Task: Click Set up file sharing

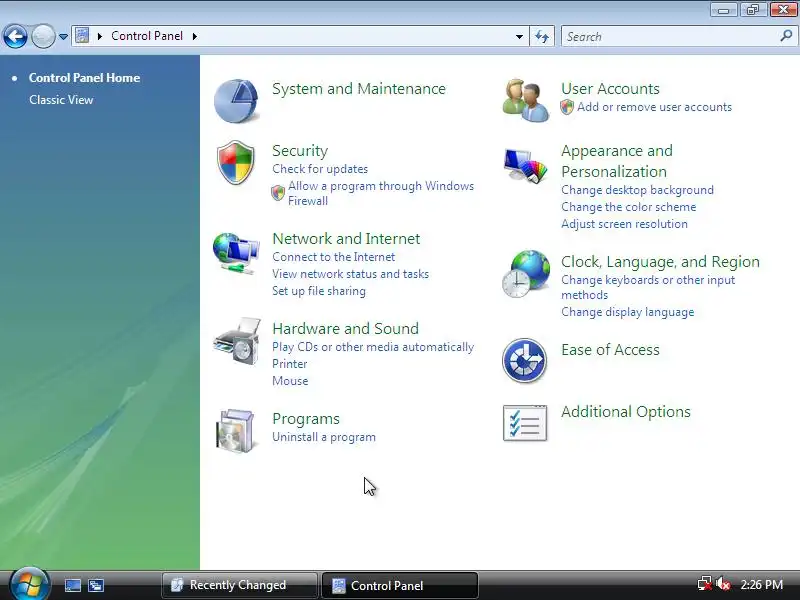Action: (319, 291)
